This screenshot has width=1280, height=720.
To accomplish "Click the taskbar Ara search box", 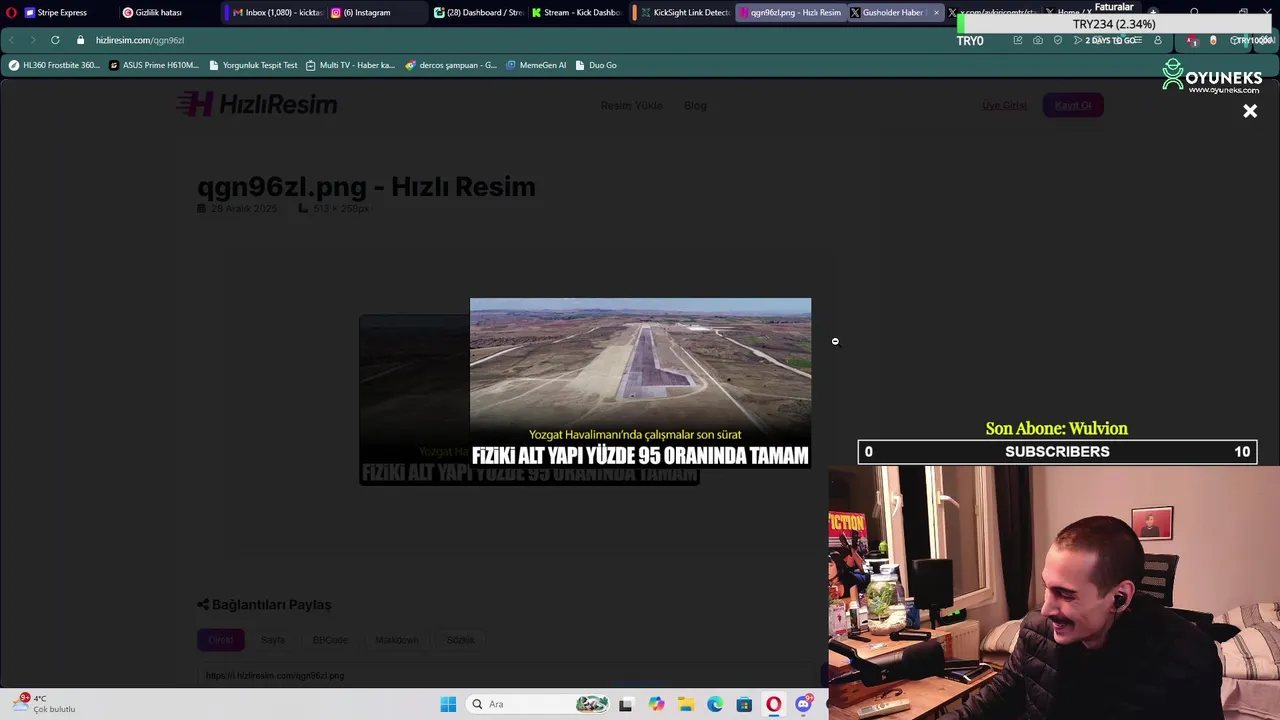I will (538, 704).
